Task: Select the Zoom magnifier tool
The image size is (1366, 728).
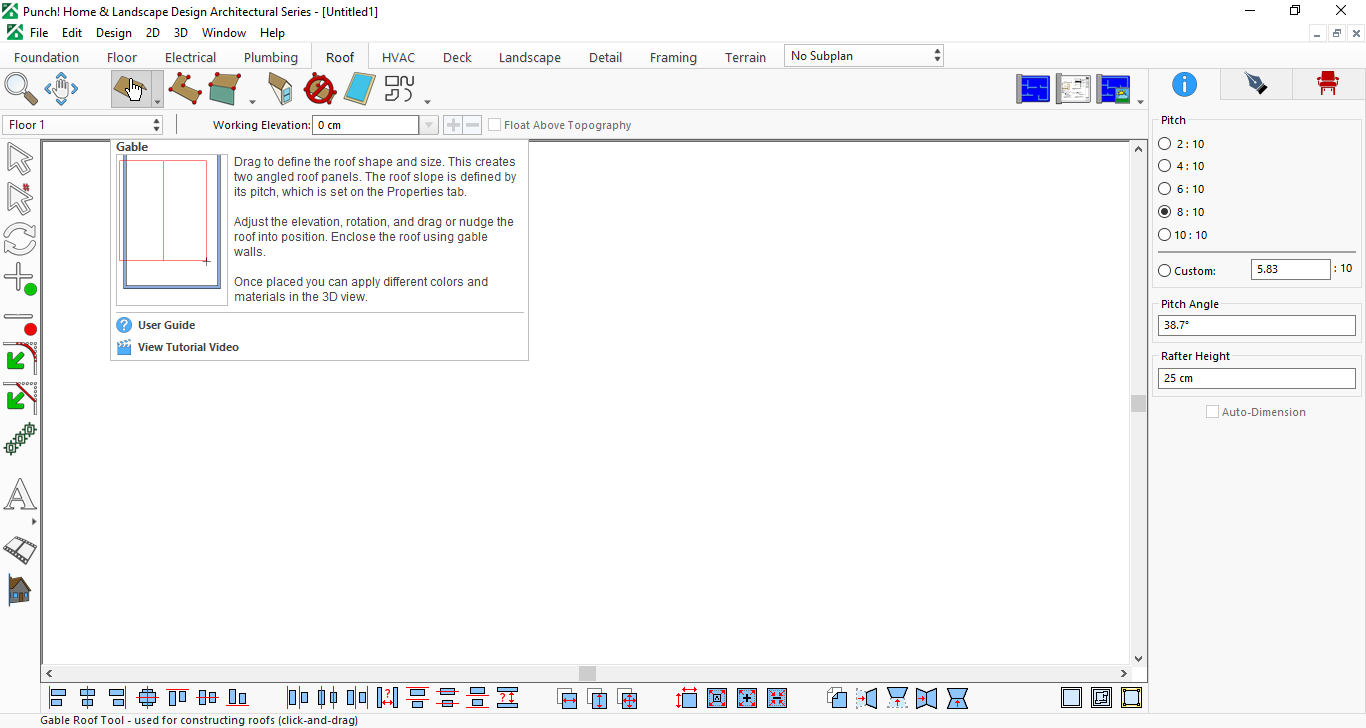Action: [20, 89]
